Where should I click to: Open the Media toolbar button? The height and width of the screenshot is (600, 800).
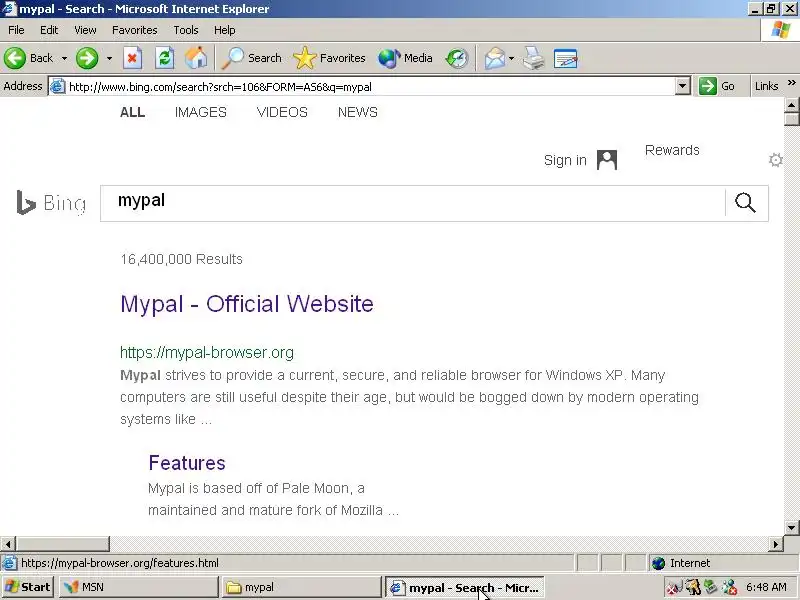click(x=405, y=58)
